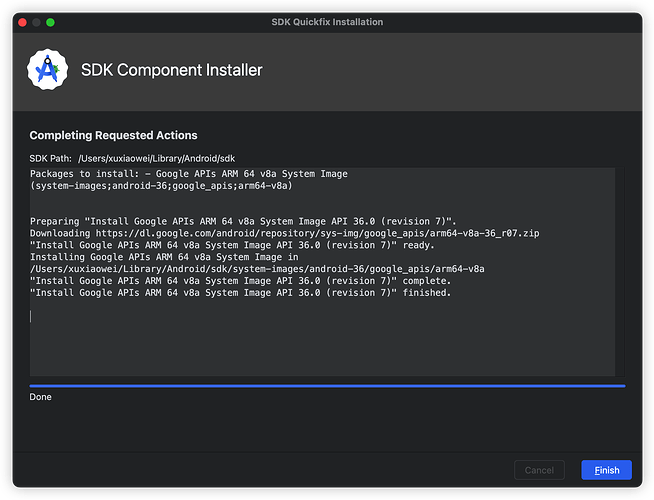Click the system-images package ID line

160,186
